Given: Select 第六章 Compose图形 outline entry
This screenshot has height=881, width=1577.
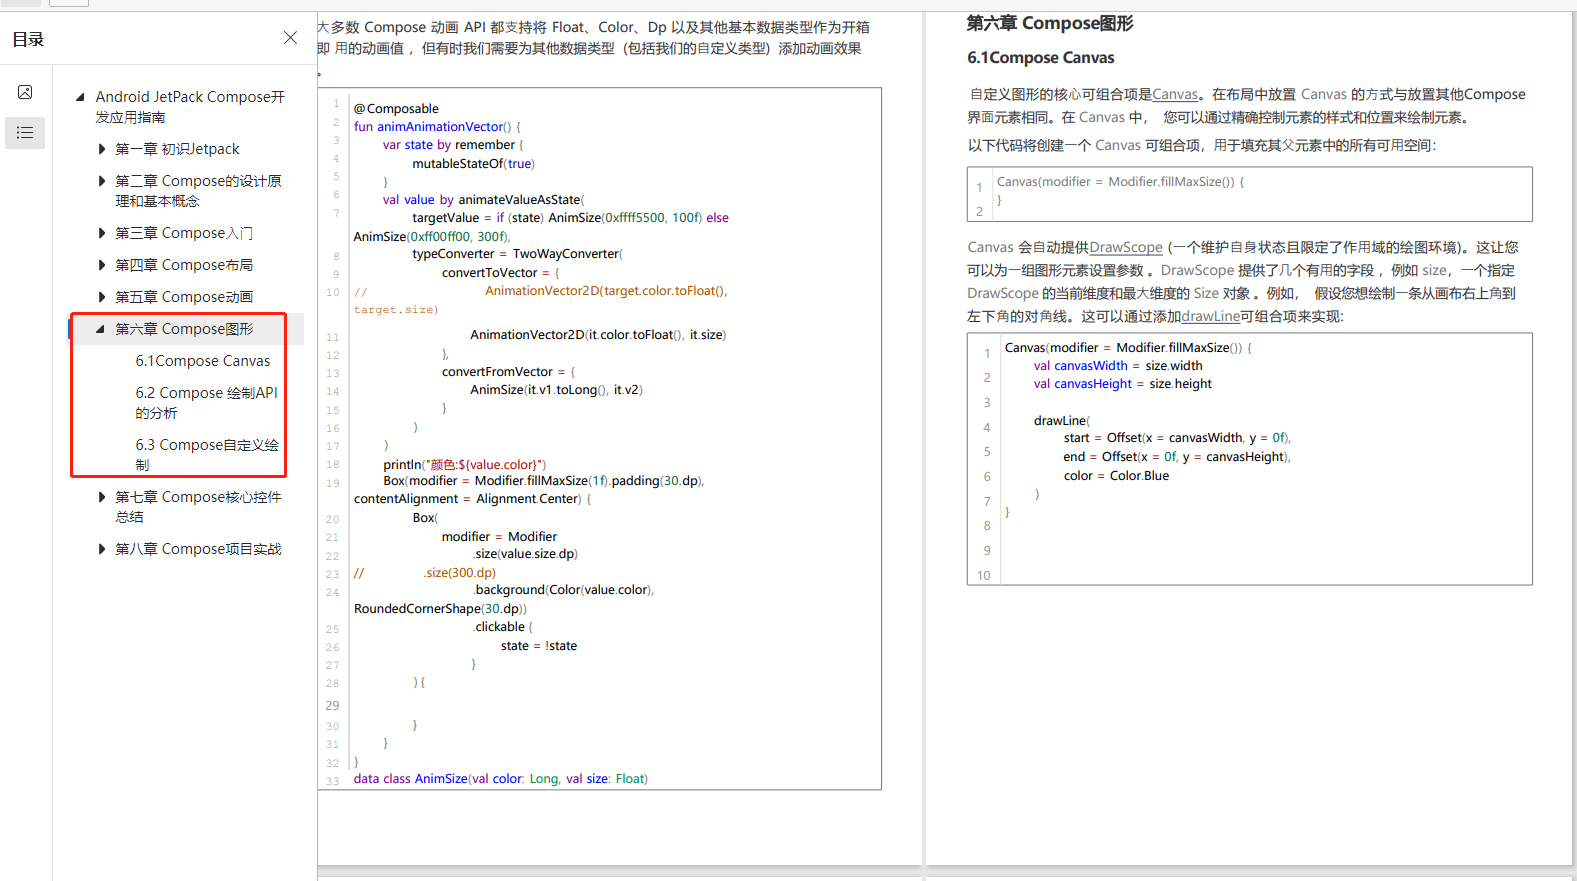Looking at the screenshot, I should tap(184, 329).
